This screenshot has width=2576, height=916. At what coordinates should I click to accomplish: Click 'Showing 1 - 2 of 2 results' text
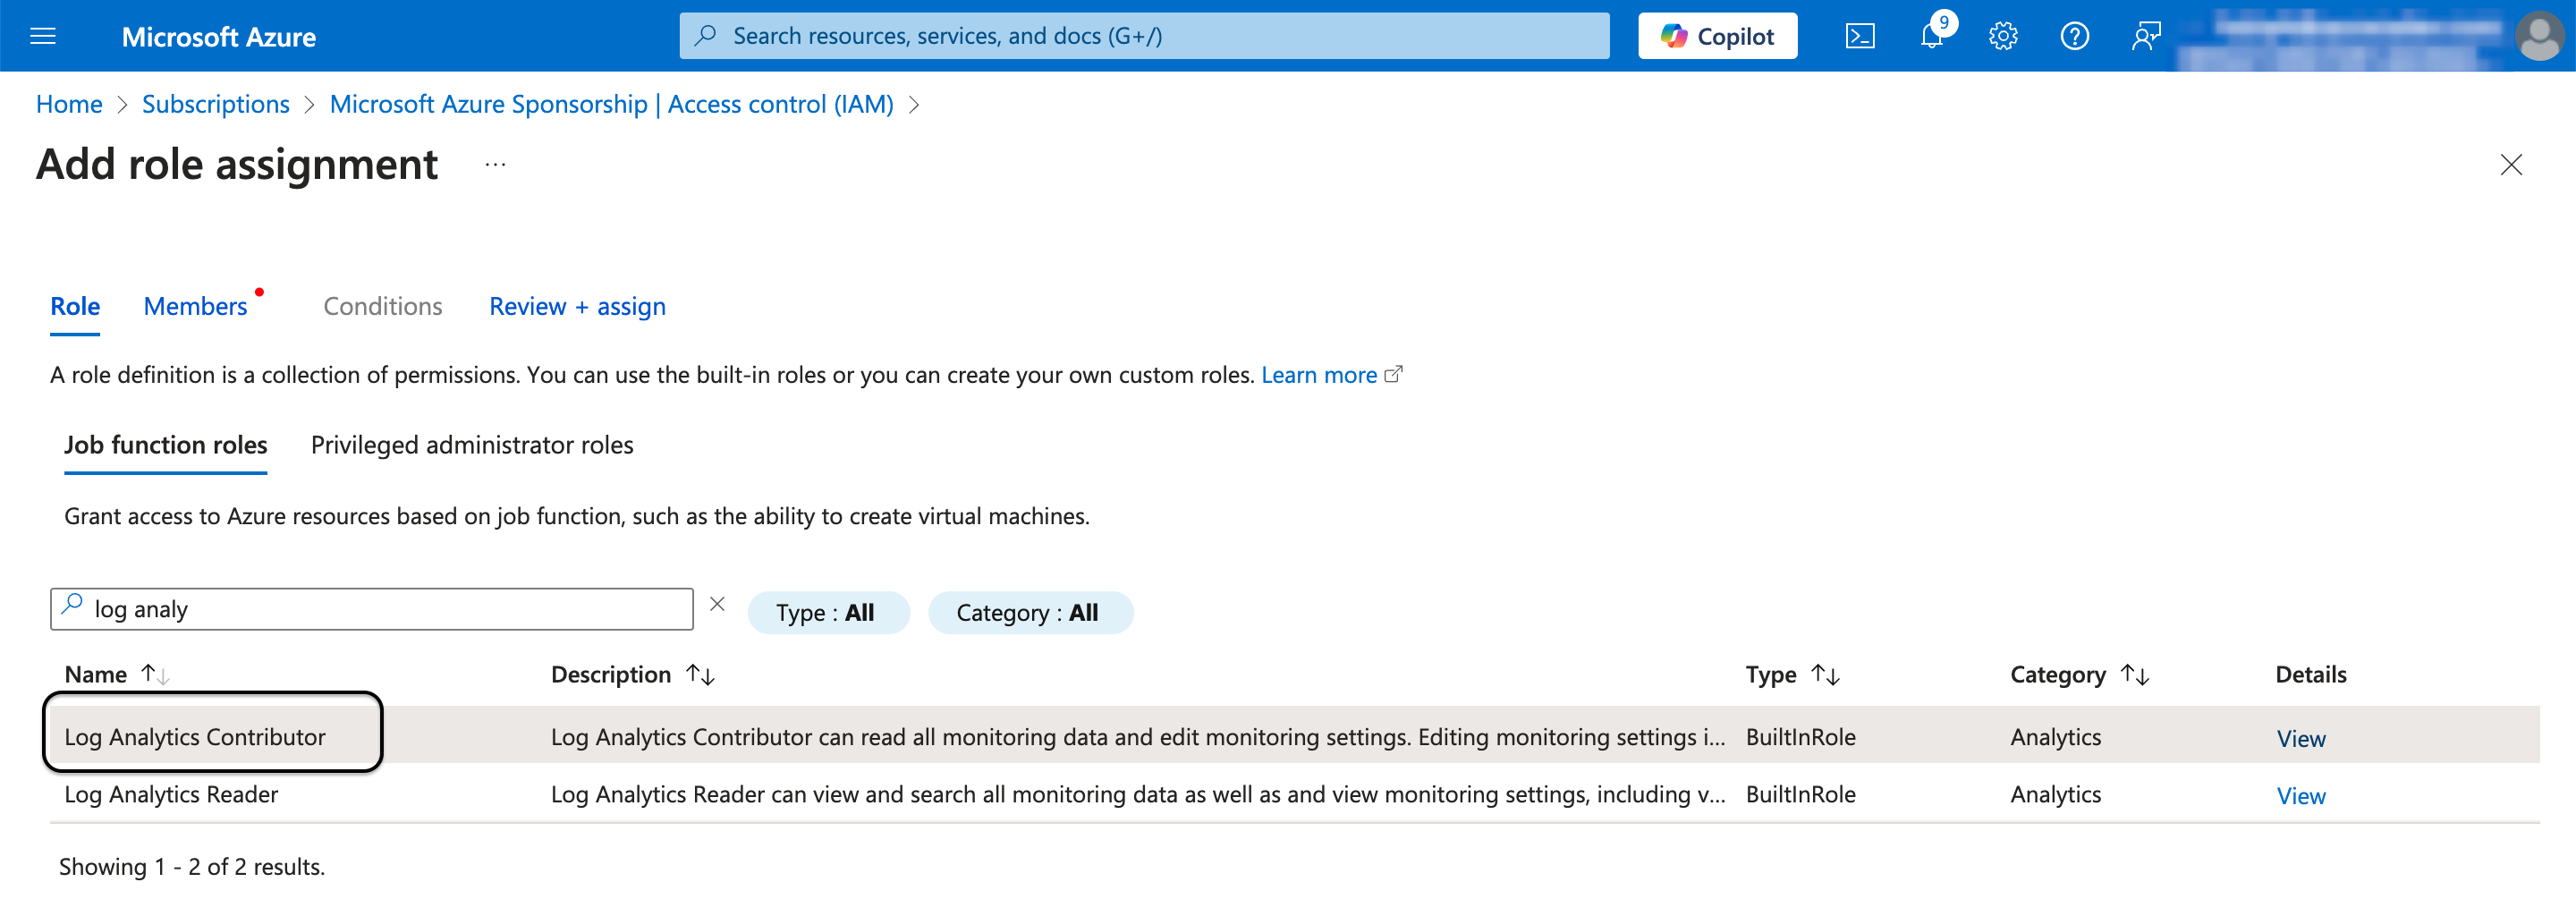(x=192, y=867)
